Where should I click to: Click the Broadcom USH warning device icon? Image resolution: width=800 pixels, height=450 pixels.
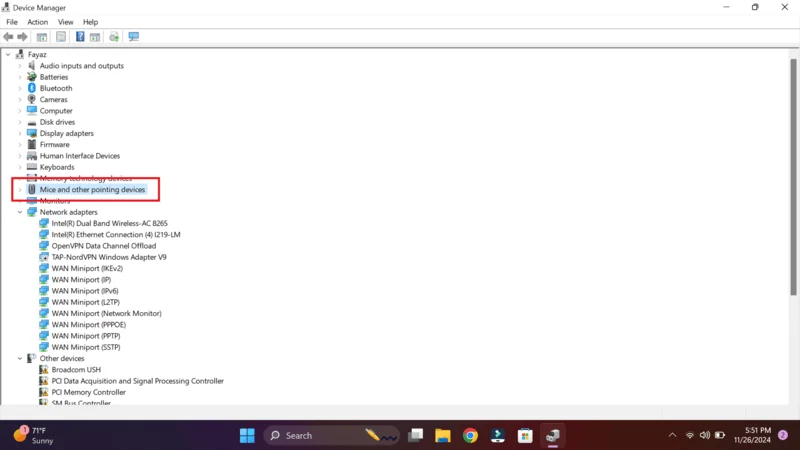tap(44, 369)
